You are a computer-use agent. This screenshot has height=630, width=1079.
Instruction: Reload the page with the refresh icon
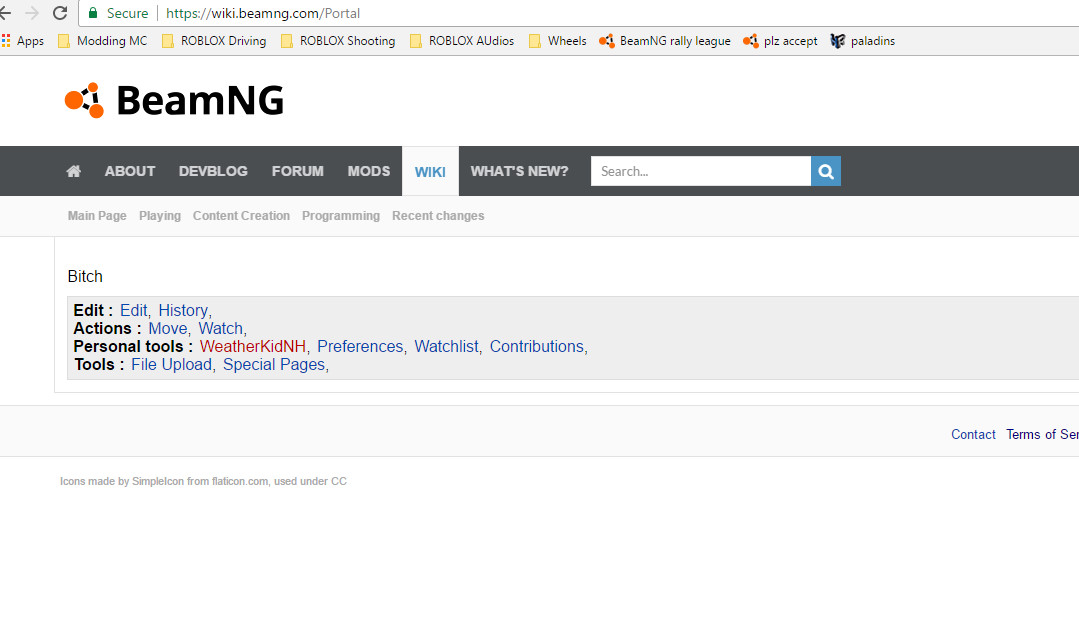[x=60, y=13]
